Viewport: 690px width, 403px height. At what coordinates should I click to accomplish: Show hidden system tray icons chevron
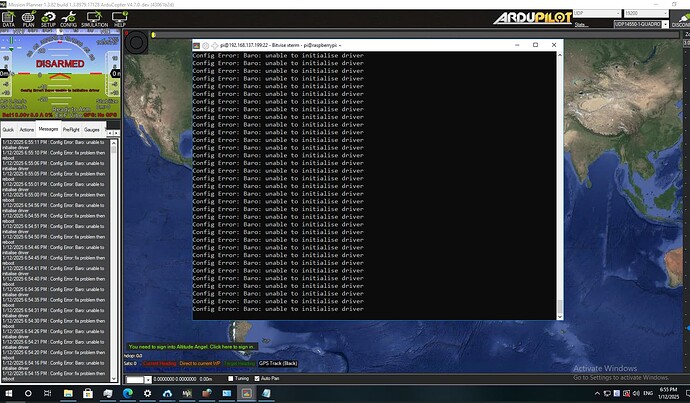597,394
